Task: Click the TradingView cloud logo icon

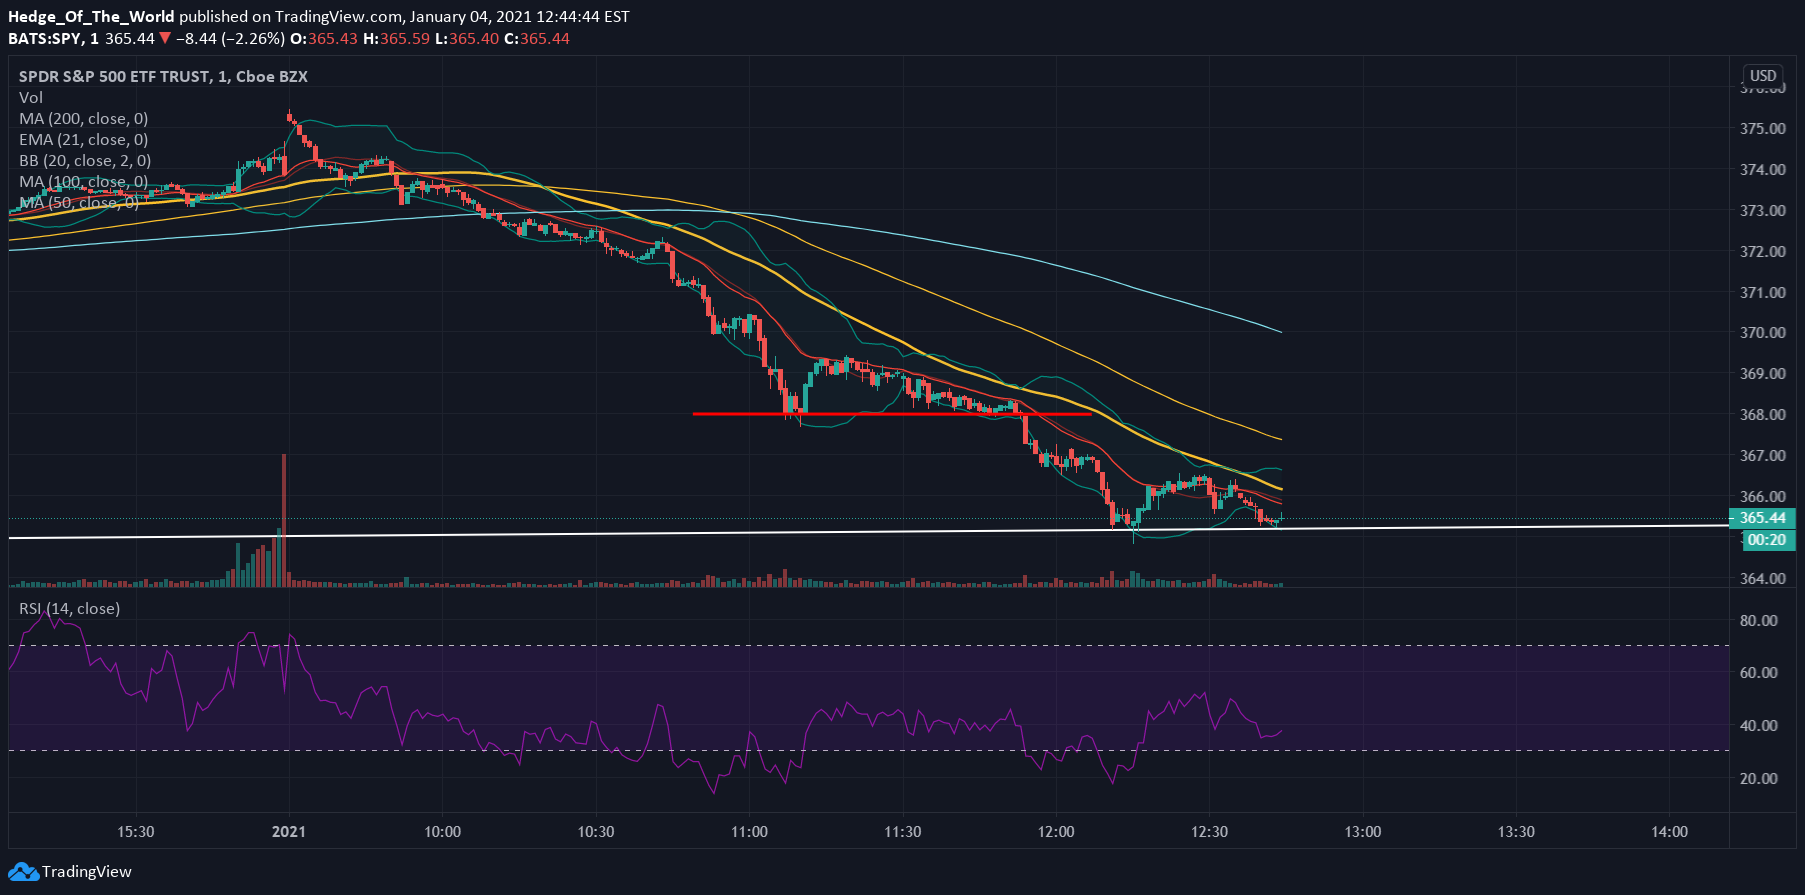Action: click(x=24, y=872)
